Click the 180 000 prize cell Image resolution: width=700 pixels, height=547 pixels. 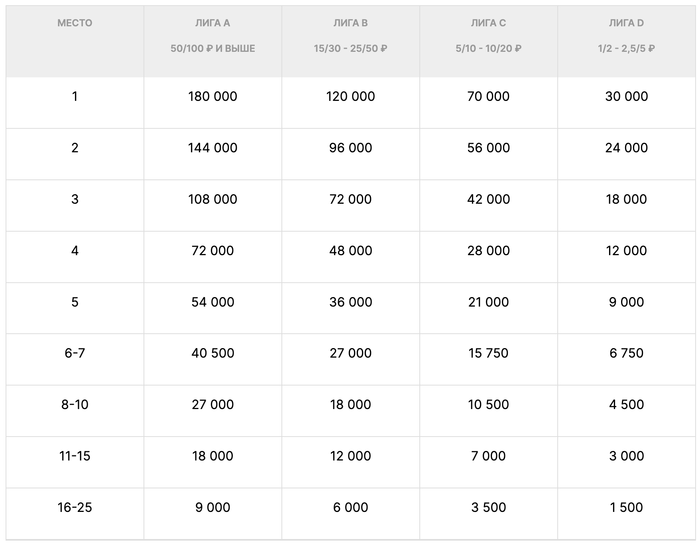(213, 97)
